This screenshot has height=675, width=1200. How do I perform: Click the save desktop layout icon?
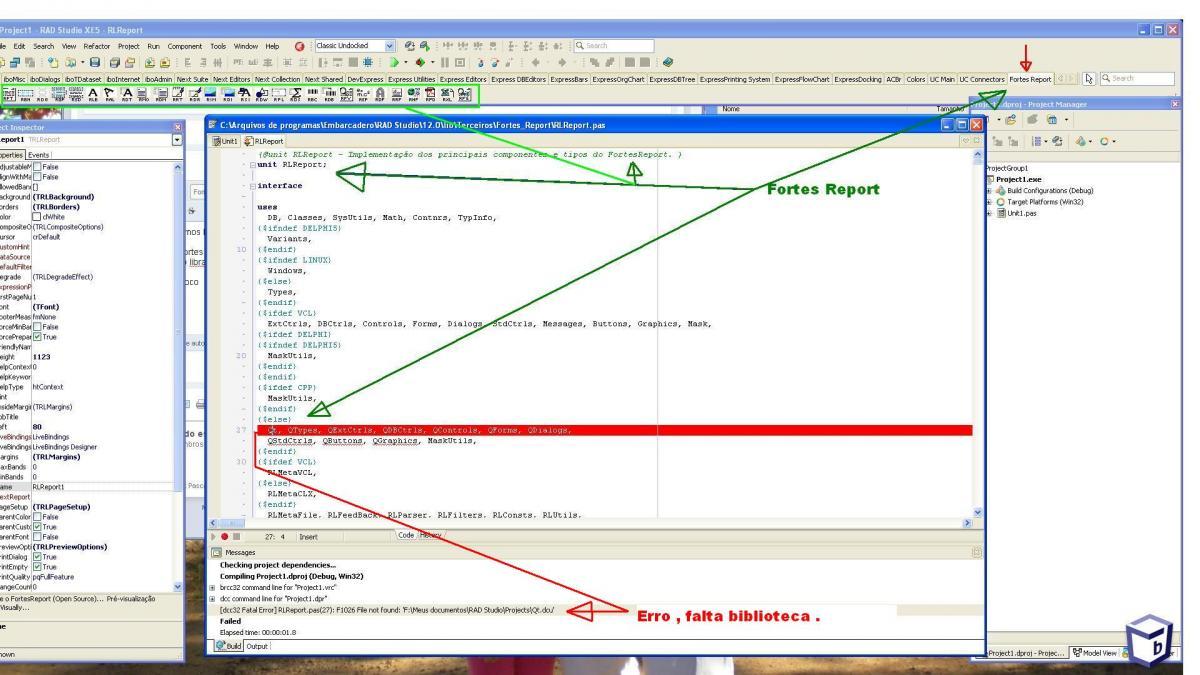coord(410,46)
